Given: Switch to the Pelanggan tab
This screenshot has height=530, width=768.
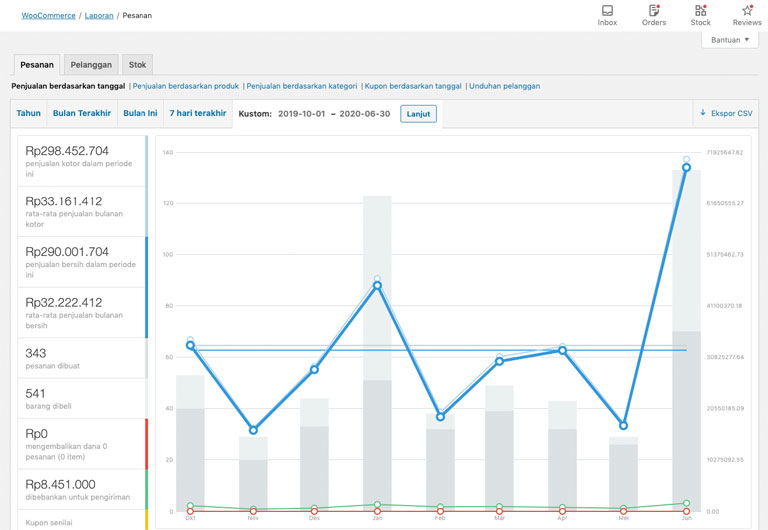Looking at the screenshot, I should click(91, 65).
